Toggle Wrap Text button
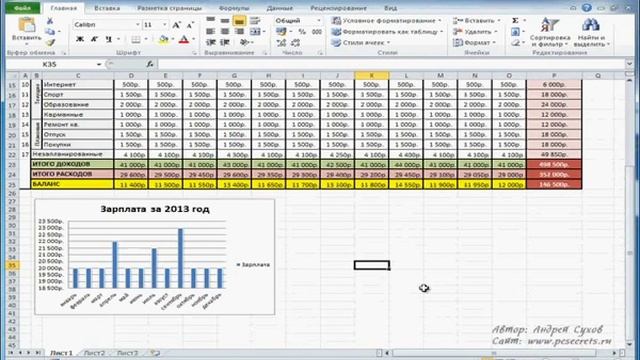This screenshot has width=640, height=360. tap(255, 20)
